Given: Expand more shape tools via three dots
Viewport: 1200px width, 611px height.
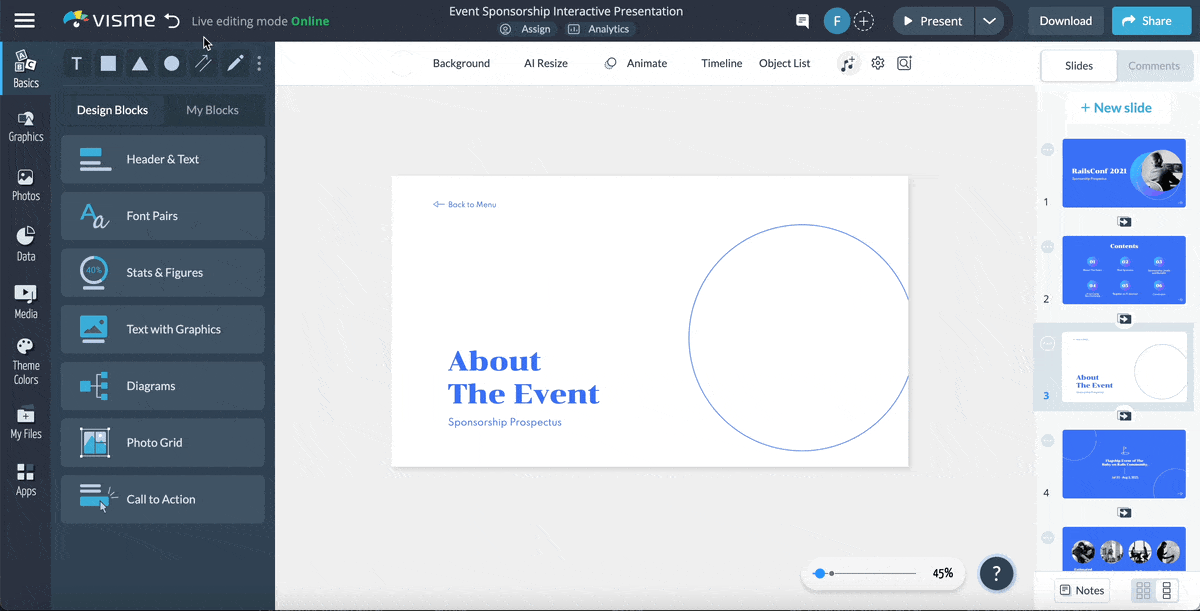Looking at the screenshot, I should pyautogui.click(x=259, y=64).
